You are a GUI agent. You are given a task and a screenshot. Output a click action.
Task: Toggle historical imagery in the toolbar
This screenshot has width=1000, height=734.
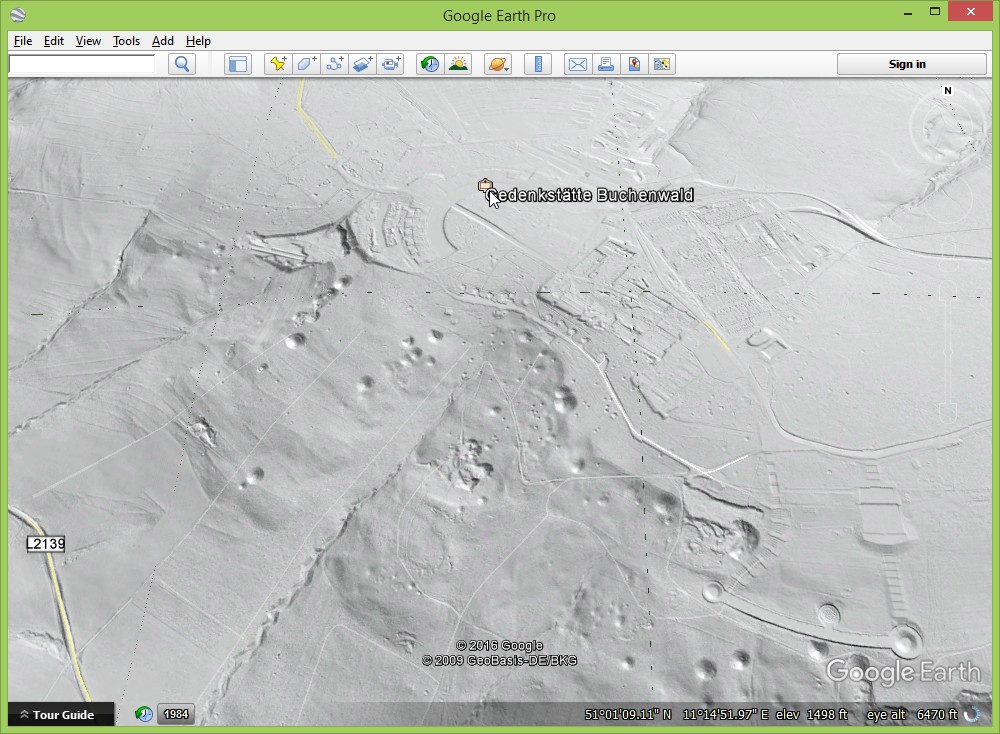click(430, 64)
